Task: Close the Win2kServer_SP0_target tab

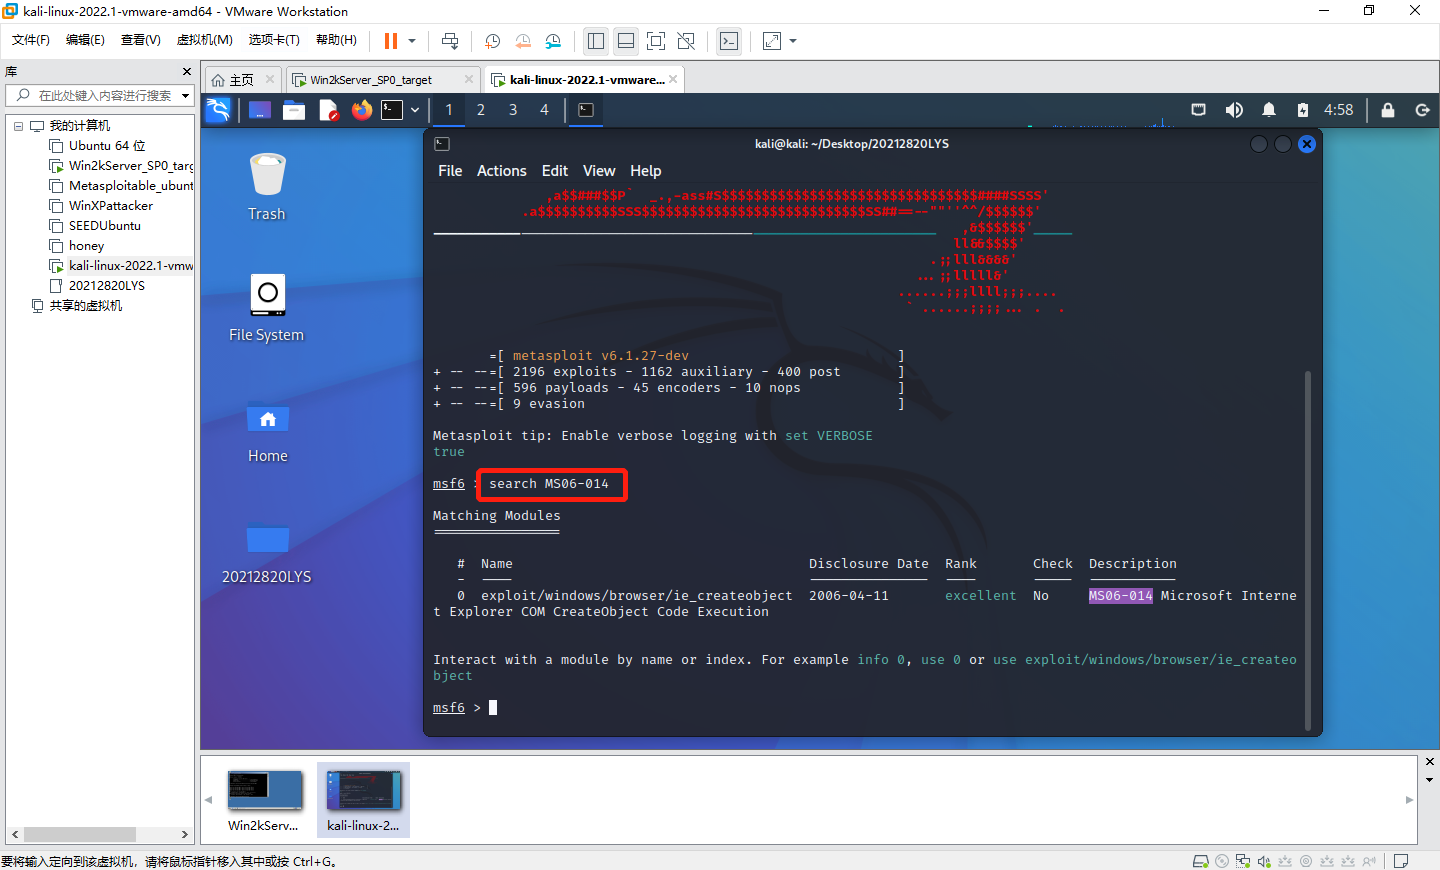Action: 469,80
